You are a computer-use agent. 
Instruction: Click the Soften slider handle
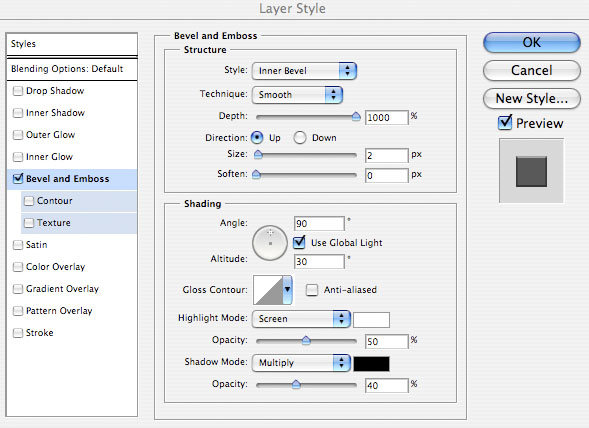click(x=256, y=174)
